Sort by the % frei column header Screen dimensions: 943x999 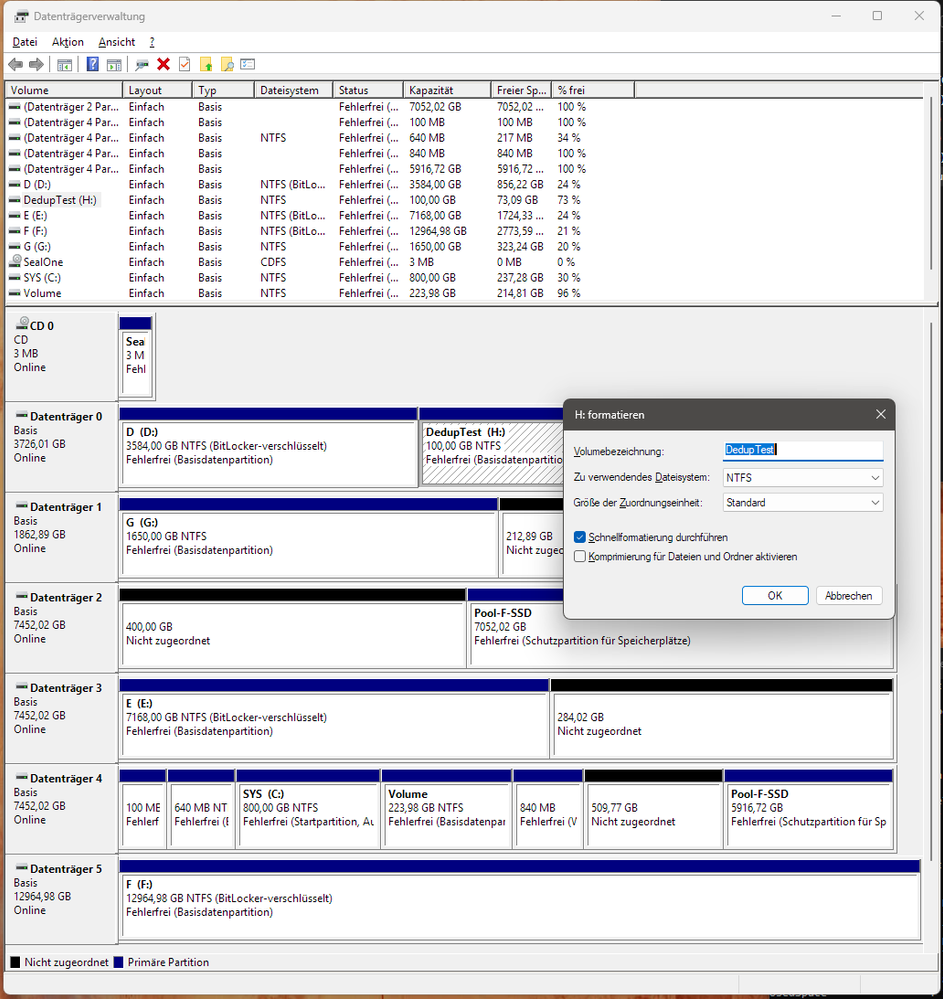coord(593,90)
